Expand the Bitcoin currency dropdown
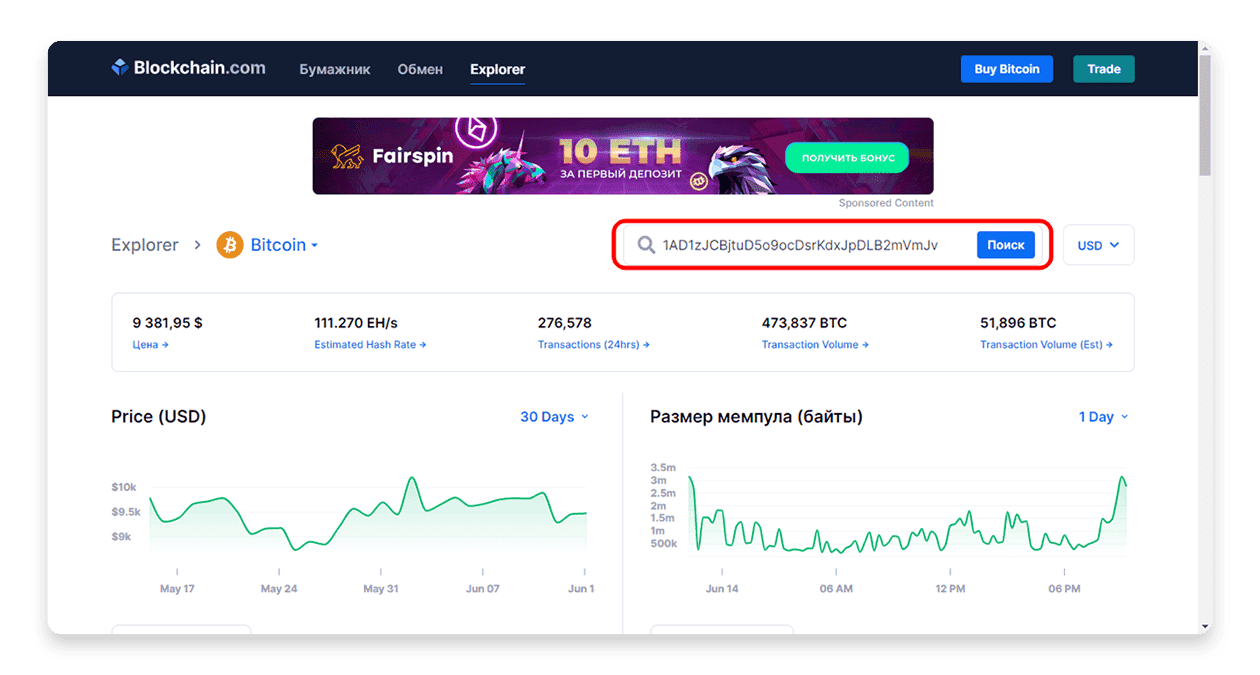The height and width of the screenshot is (675, 1260). pyautogui.click(x=284, y=245)
